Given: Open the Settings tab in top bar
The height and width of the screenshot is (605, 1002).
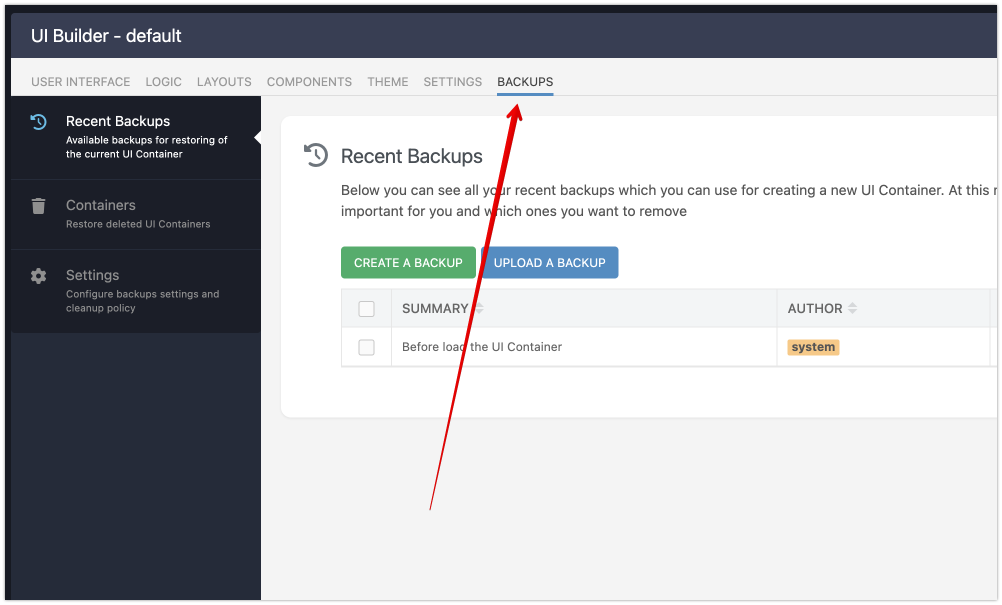Looking at the screenshot, I should point(452,82).
